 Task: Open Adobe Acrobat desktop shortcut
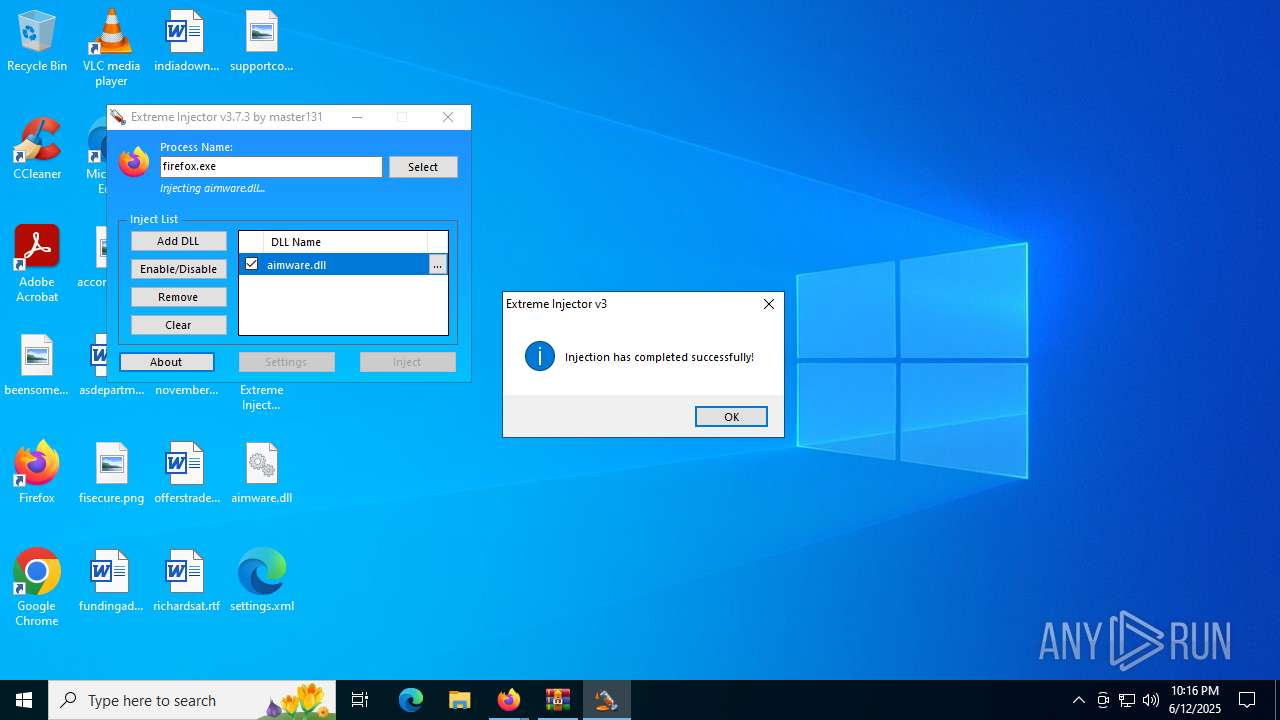point(37,264)
